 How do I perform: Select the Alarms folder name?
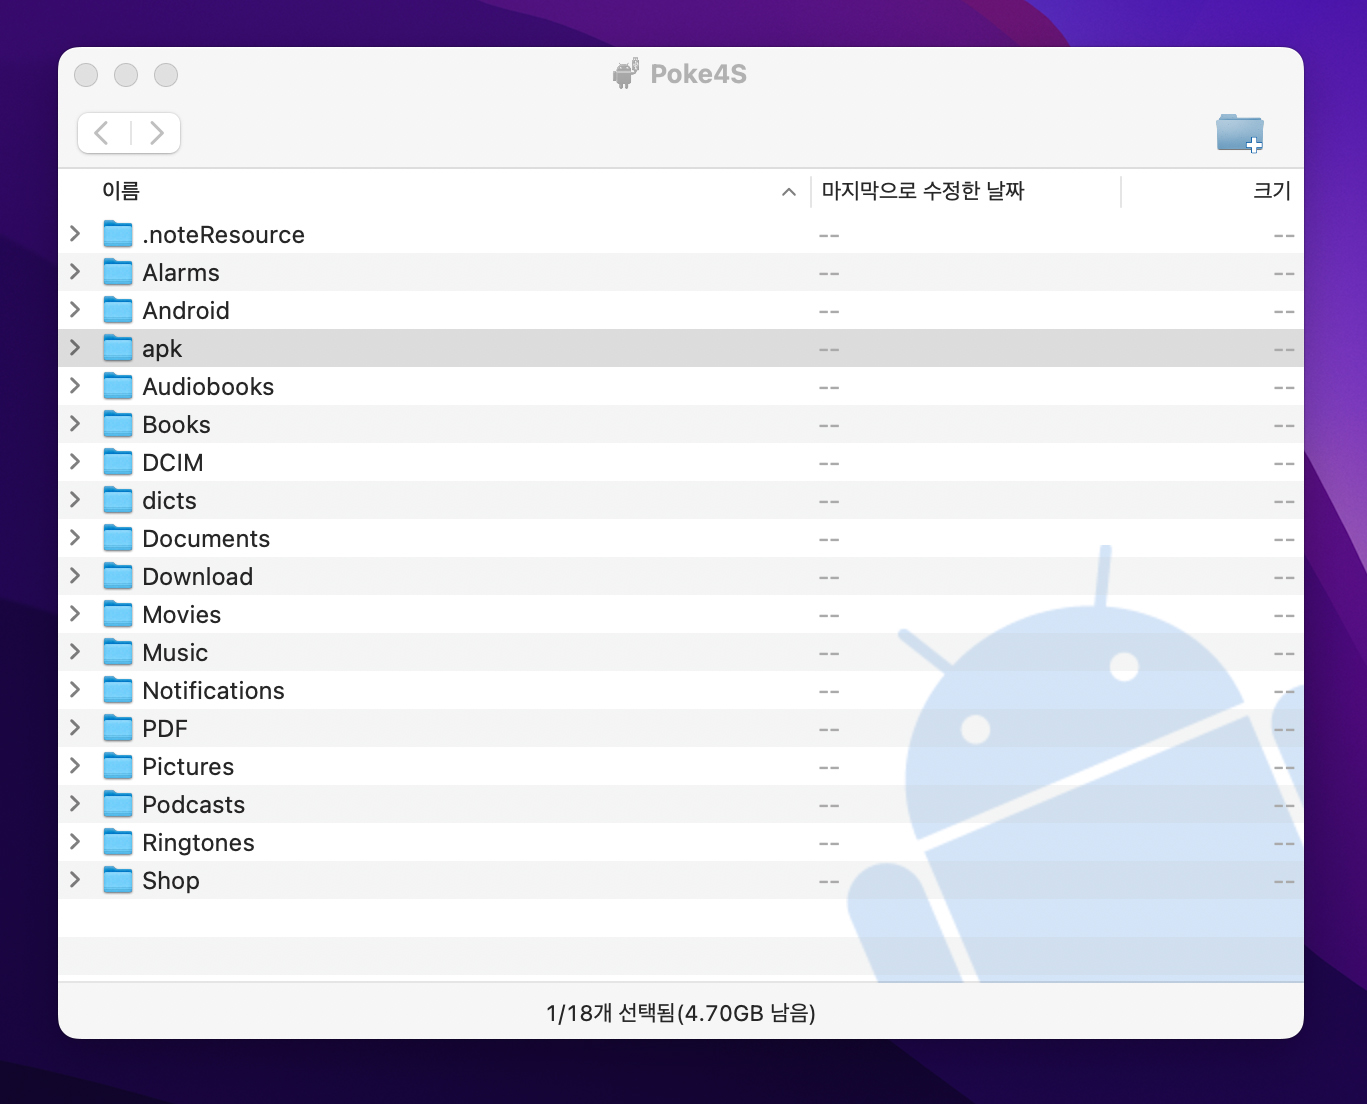[181, 273]
